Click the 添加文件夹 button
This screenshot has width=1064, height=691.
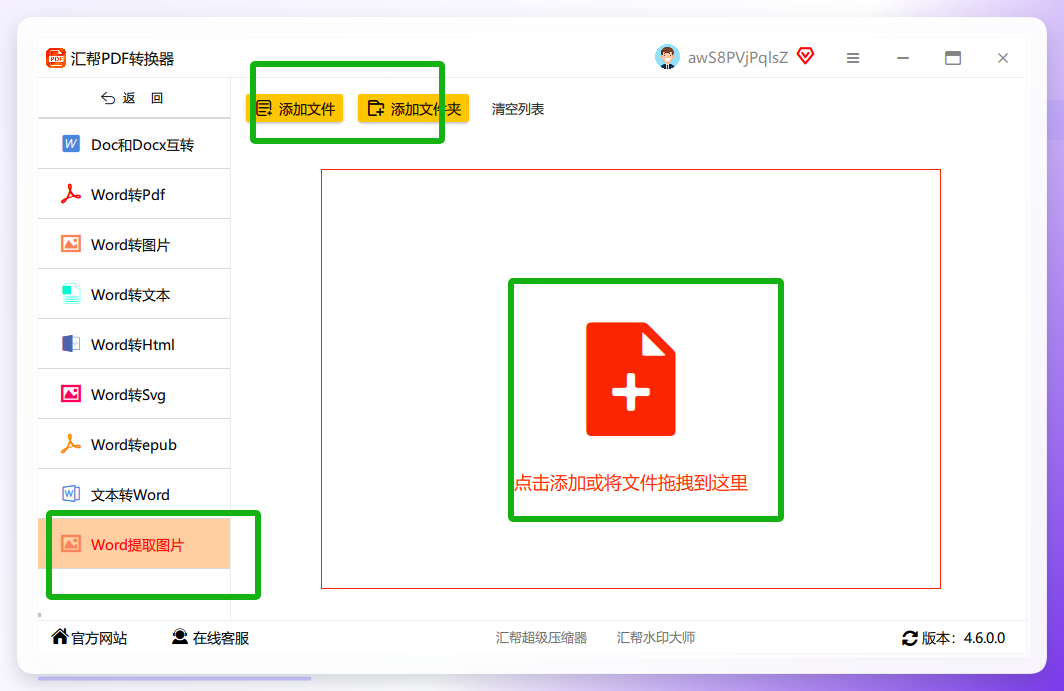(x=413, y=109)
